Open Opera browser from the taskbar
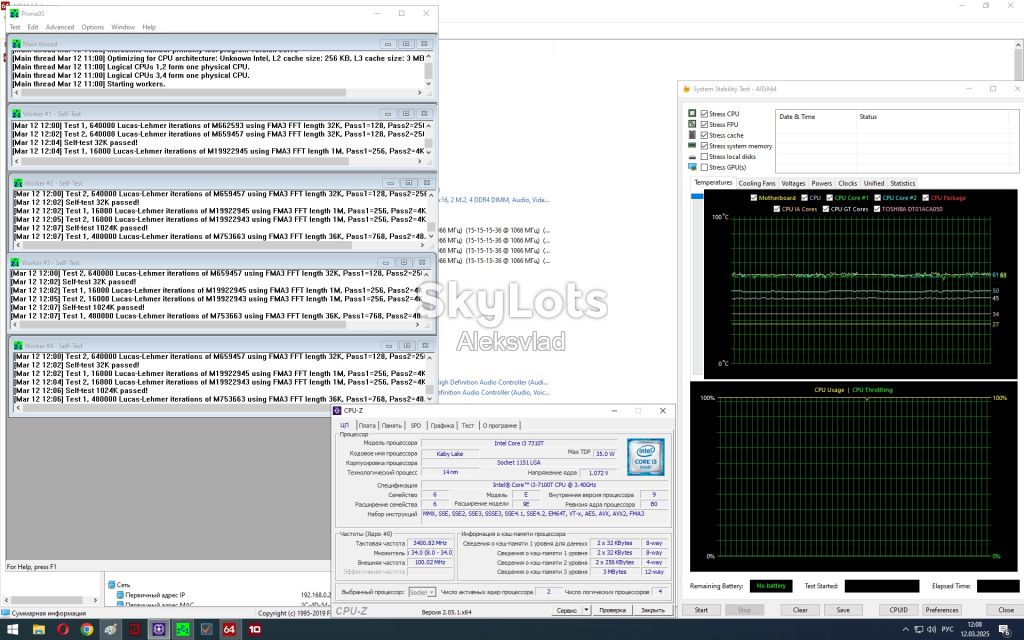The height and width of the screenshot is (640, 1024). [x=63, y=630]
